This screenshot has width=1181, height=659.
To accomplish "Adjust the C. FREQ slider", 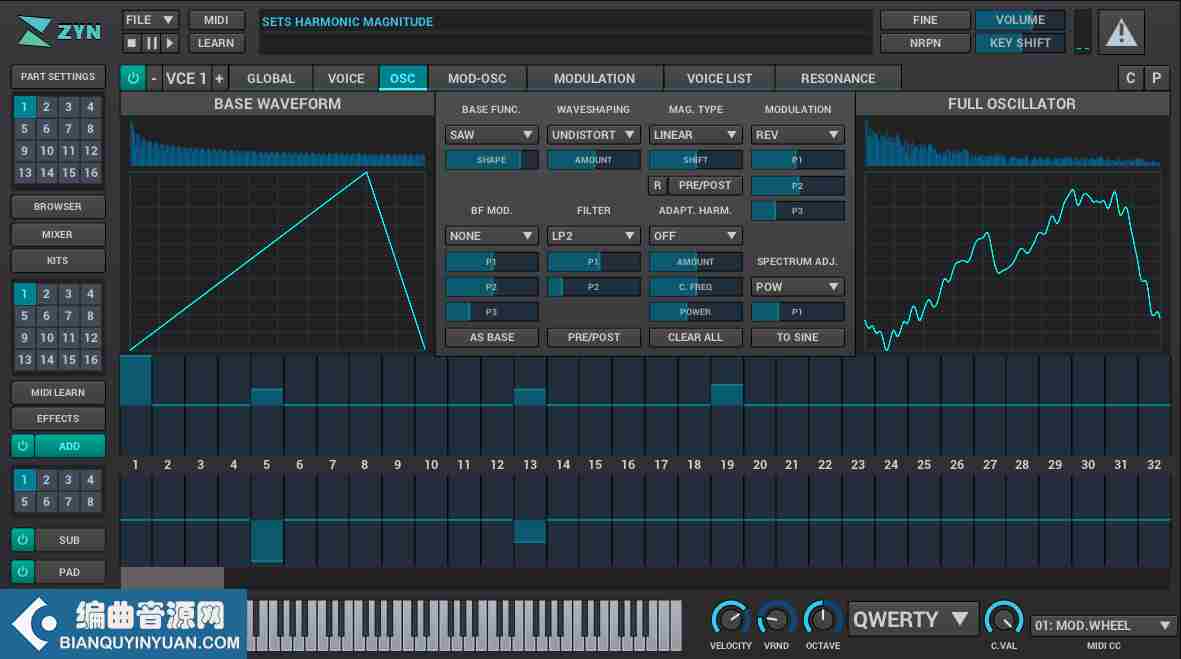I will (x=695, y=287).
